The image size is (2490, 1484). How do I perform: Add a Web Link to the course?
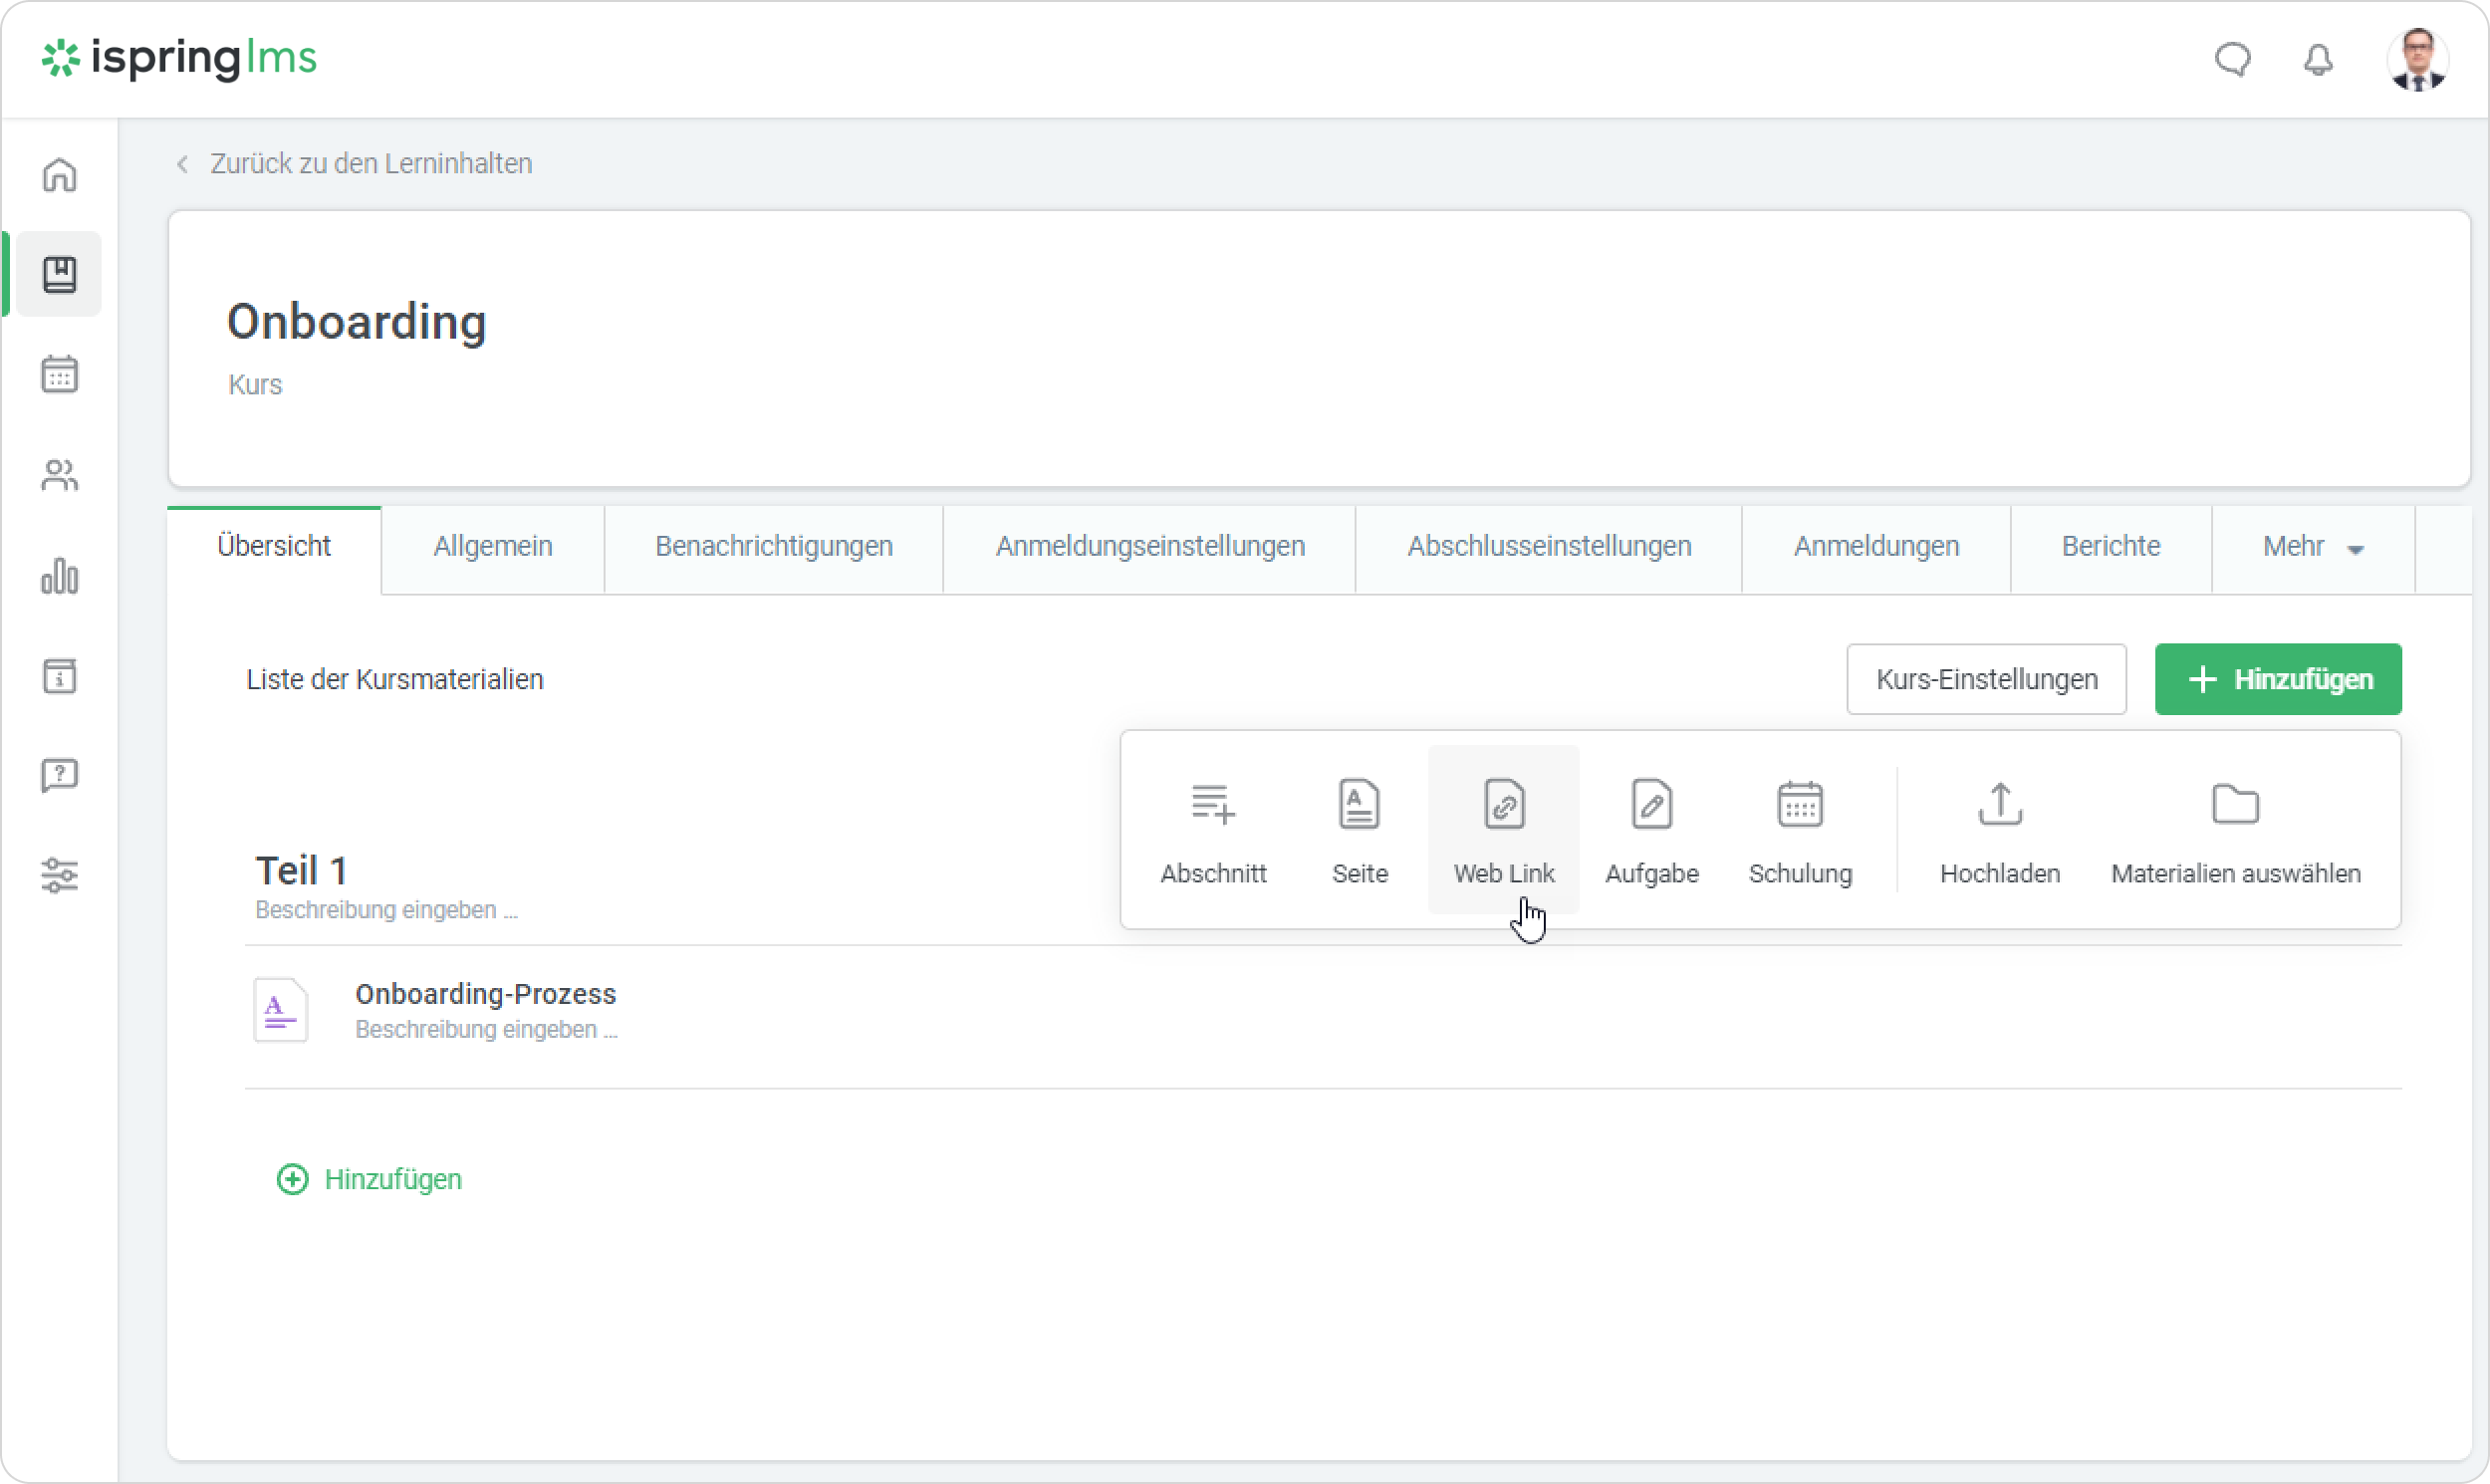1503,830
